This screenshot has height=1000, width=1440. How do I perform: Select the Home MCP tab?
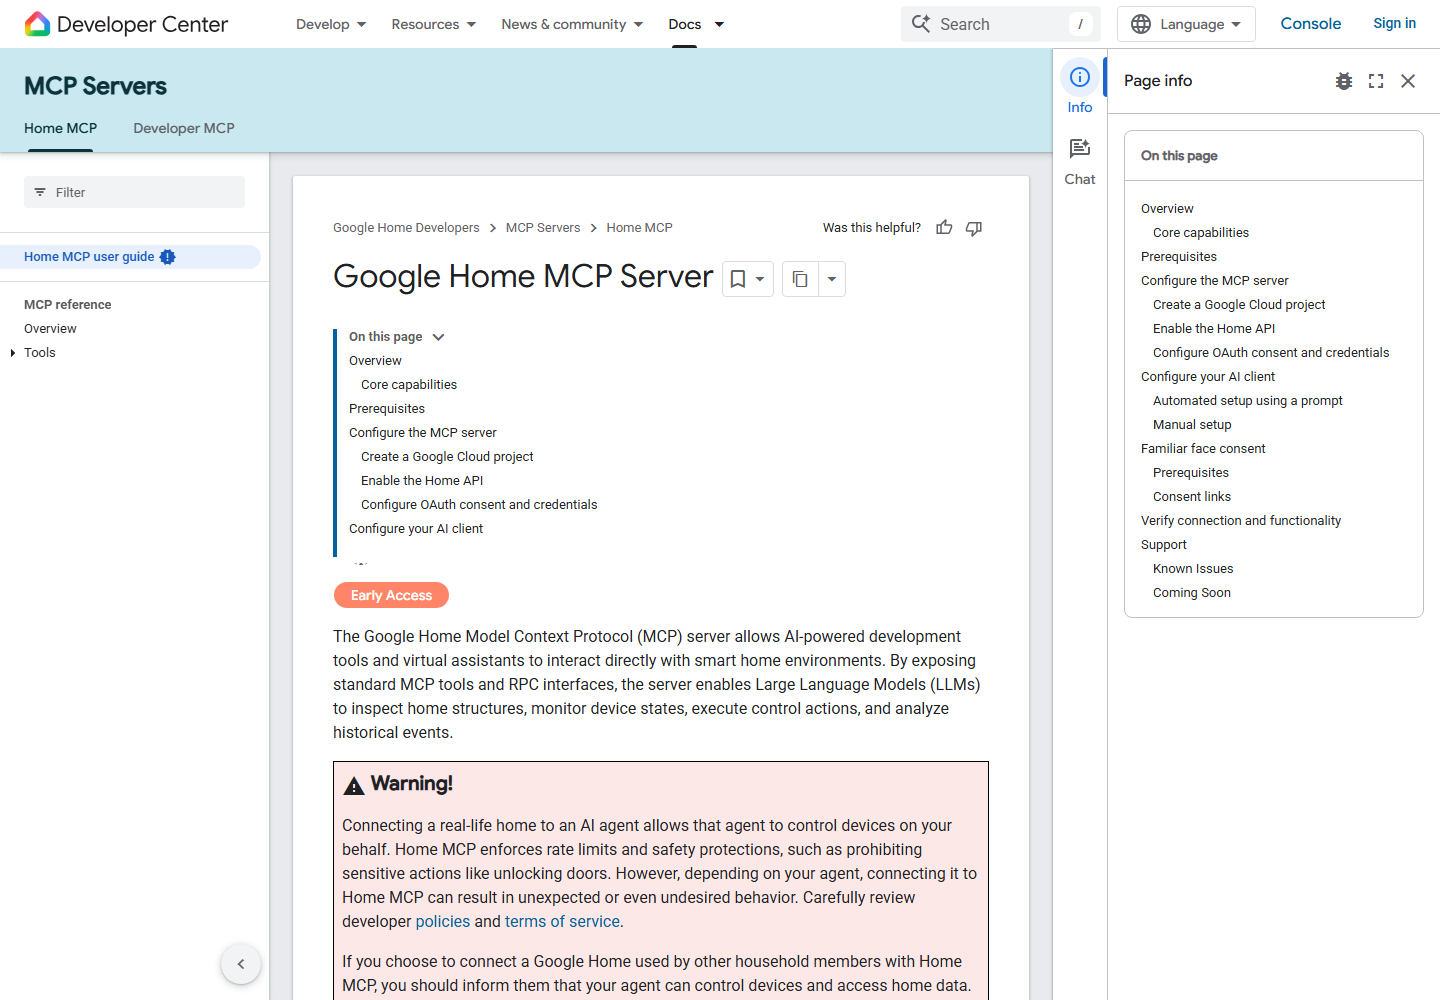(61, 128)
